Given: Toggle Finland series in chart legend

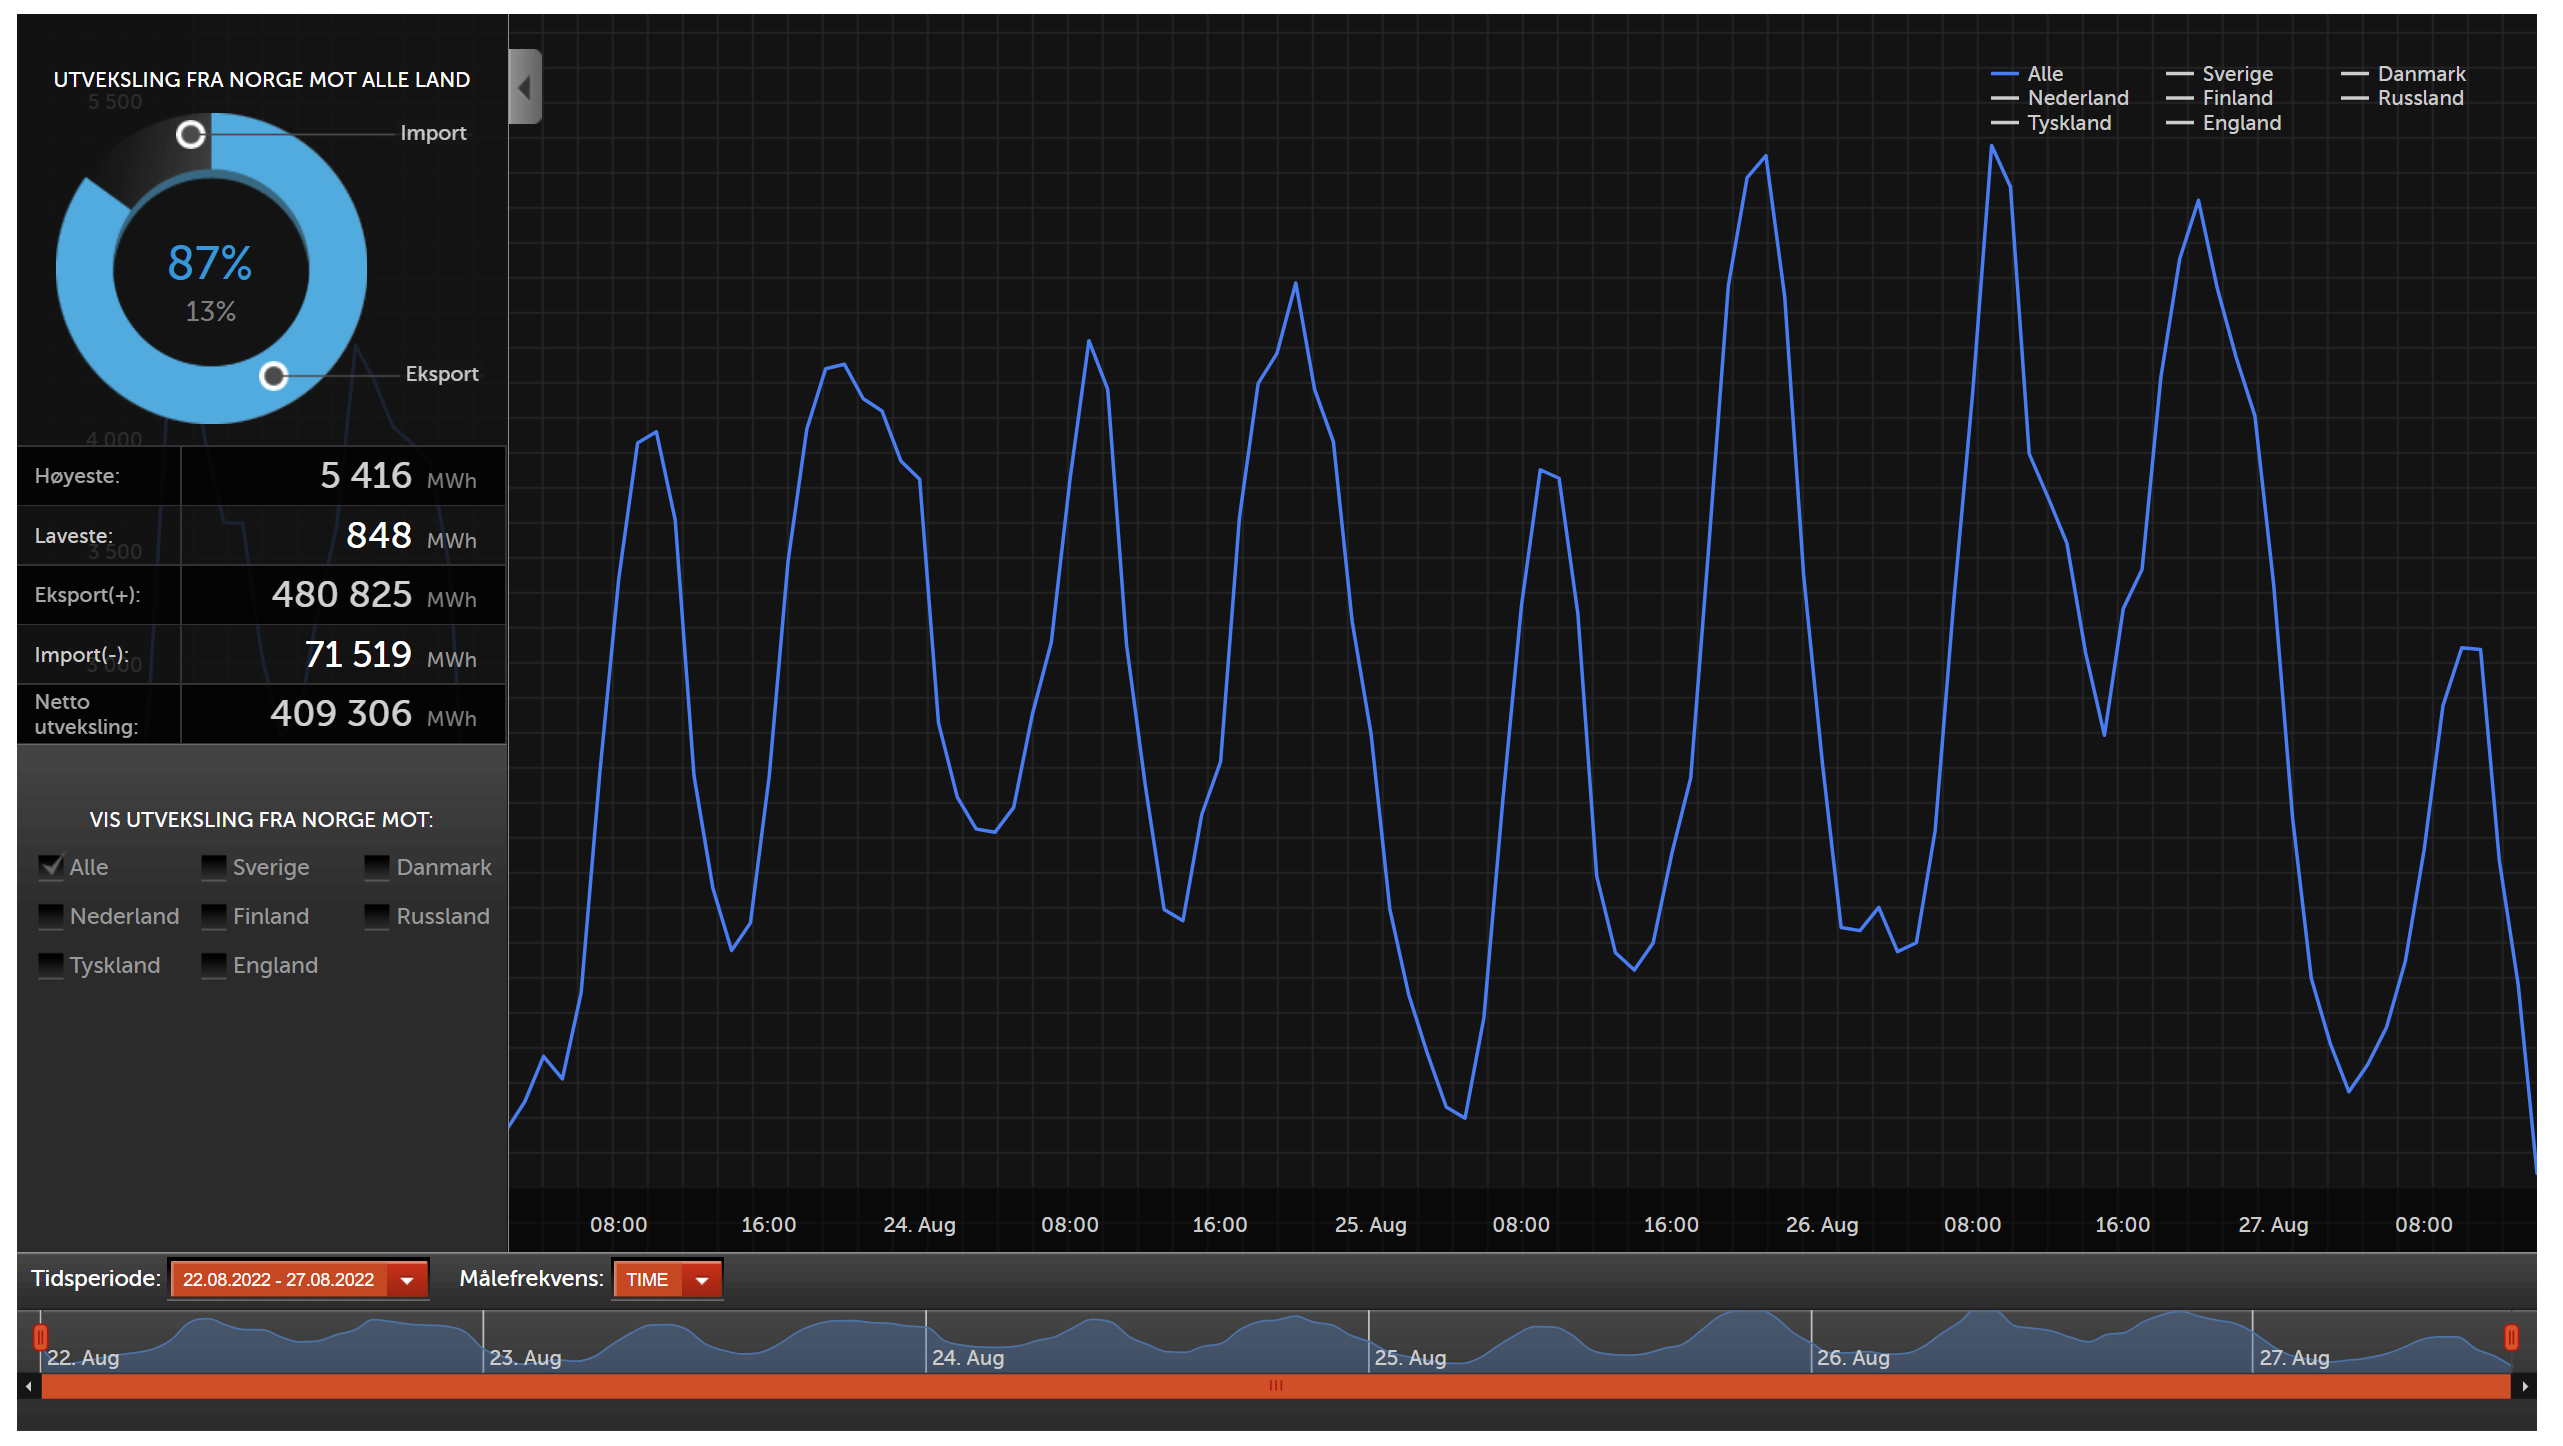Looking at the screenshot, I should coord(2220,98).
